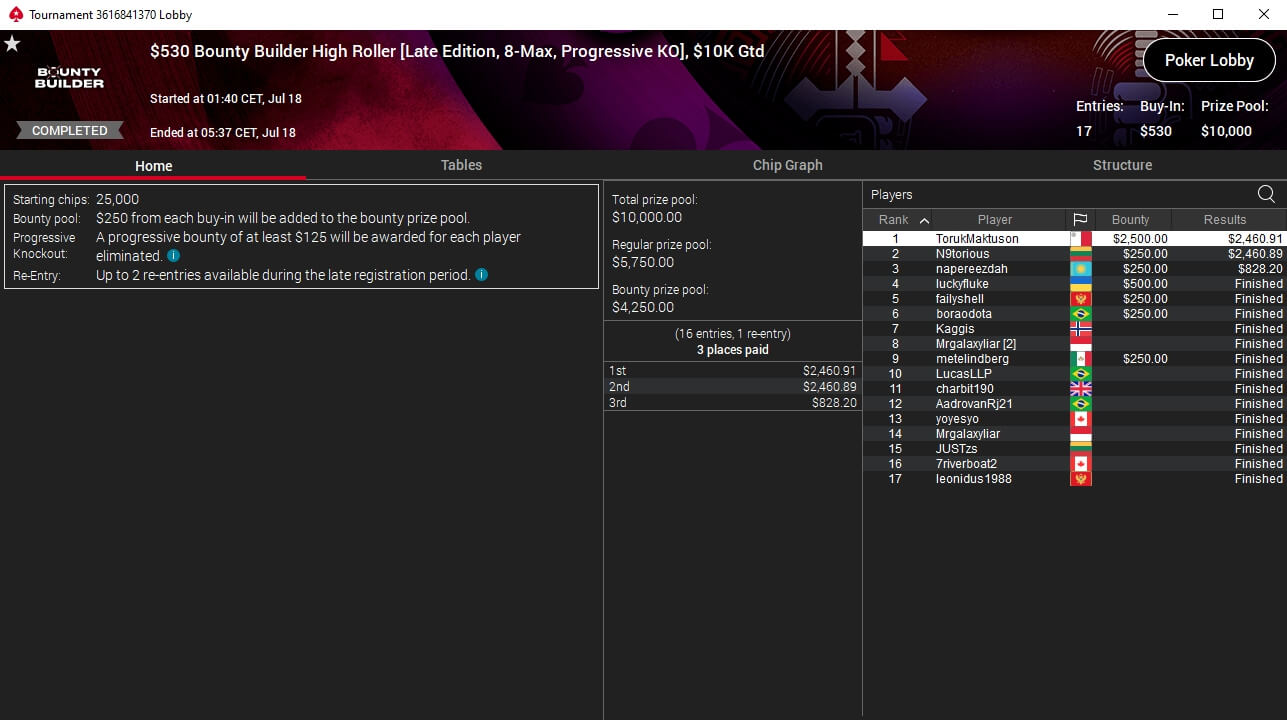Open the Poker Lobby
The width and height of the screenshot is (1287, 720).
coord(1208,60)
